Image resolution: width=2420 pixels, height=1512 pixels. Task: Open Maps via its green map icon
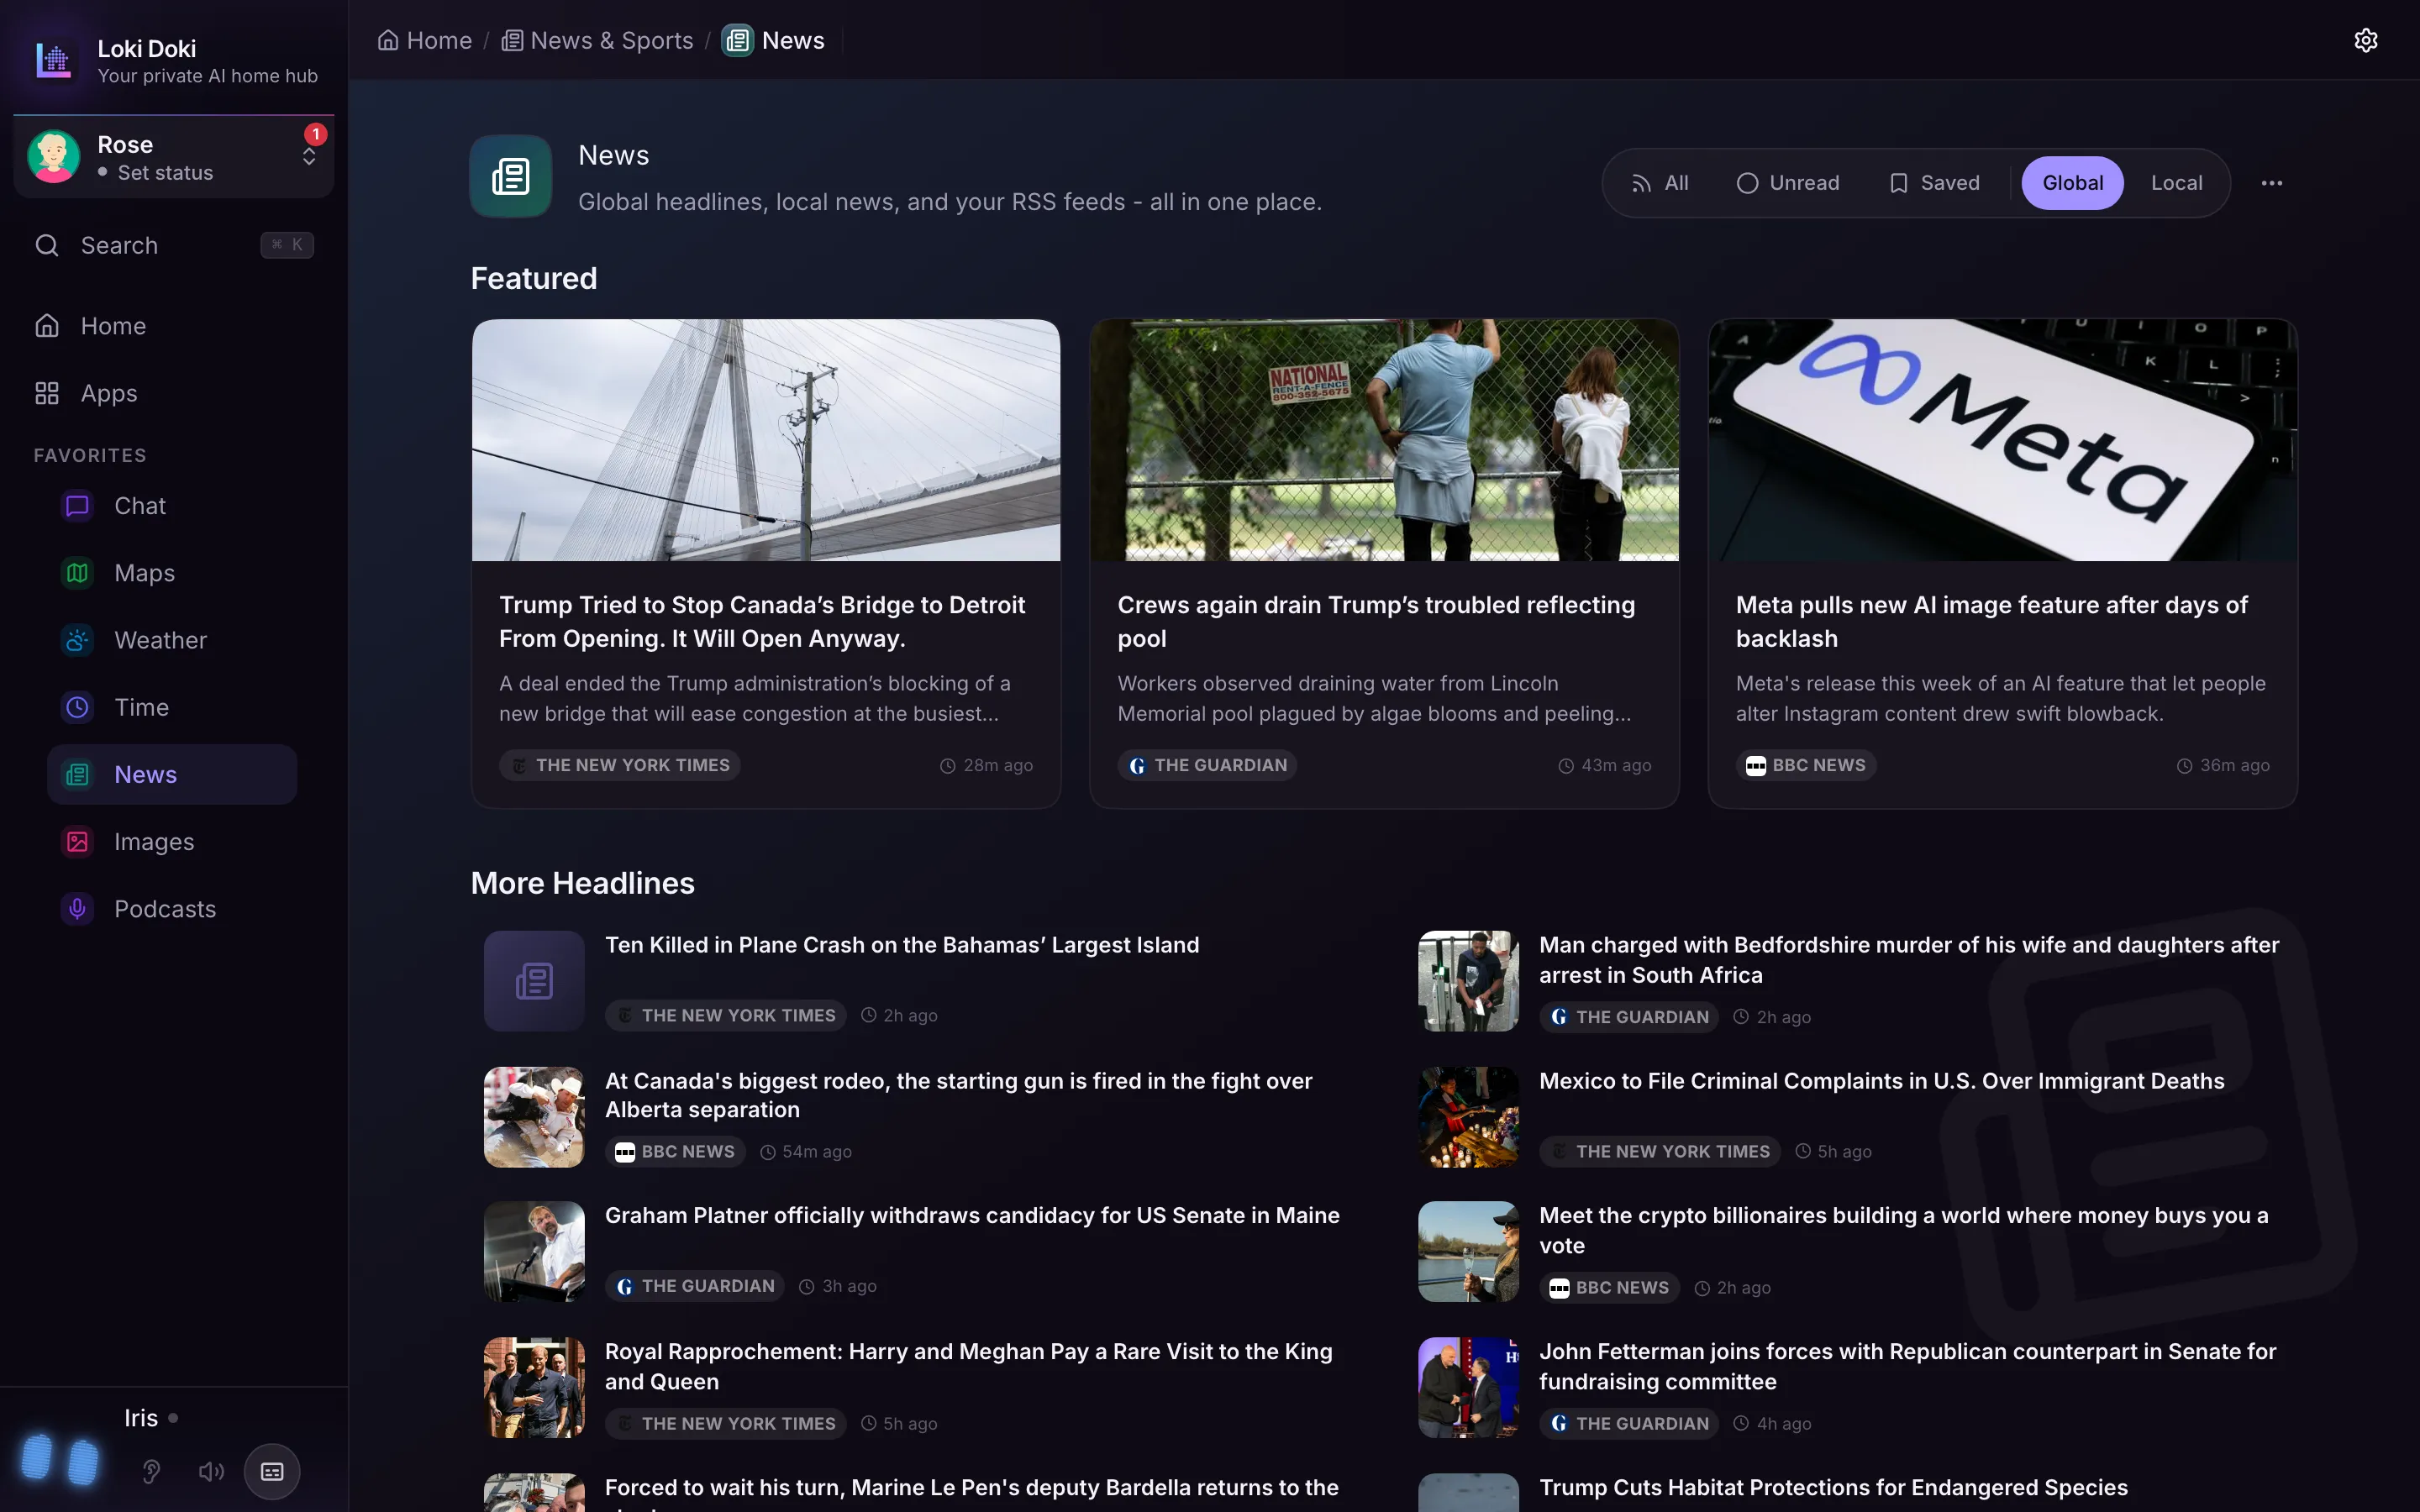tap(77, 573)
